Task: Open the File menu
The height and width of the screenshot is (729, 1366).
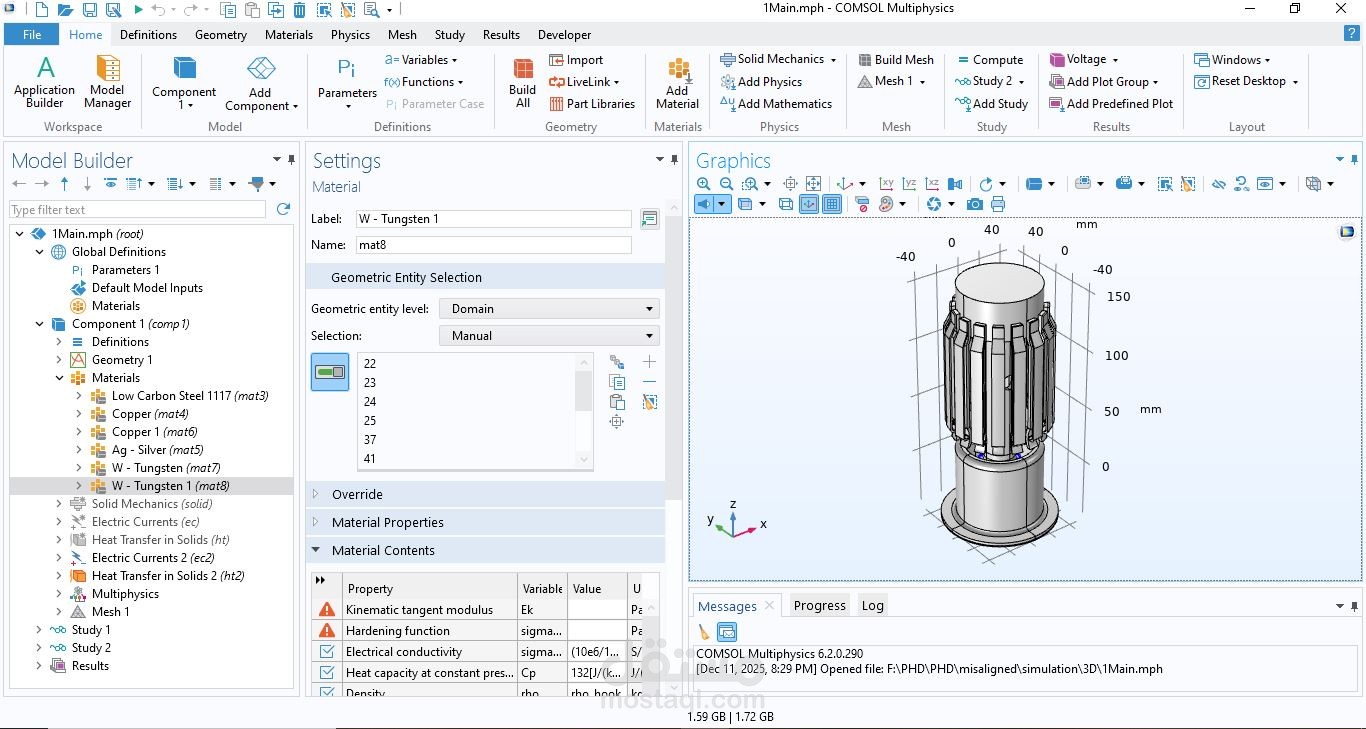Action: tap(32, 34)
